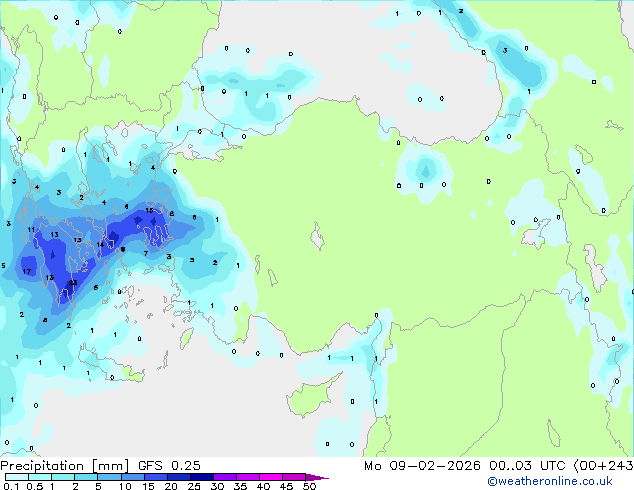Select the 0.1–0.5 mm legend color swatch

(x=17, y=477)
